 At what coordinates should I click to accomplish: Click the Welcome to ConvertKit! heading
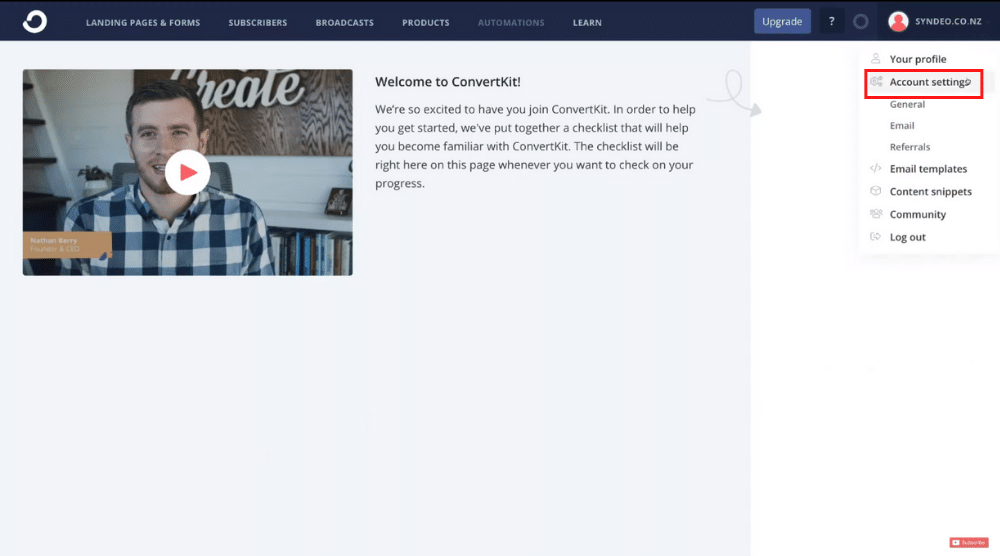(x=448, y=82)
